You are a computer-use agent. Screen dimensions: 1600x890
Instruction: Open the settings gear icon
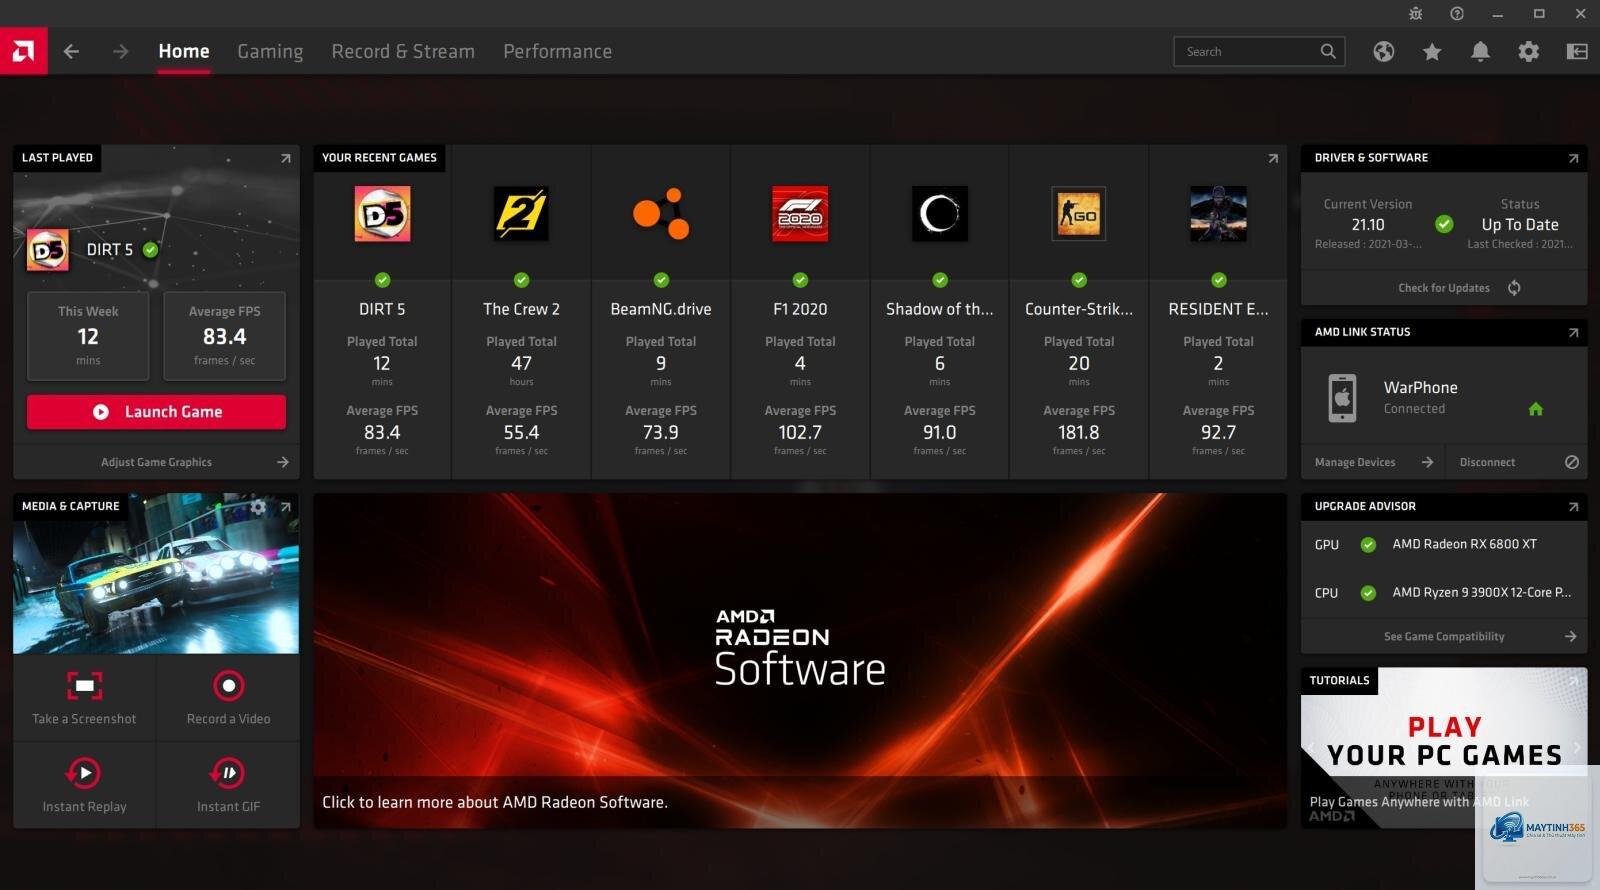[x=1529, y=51]
